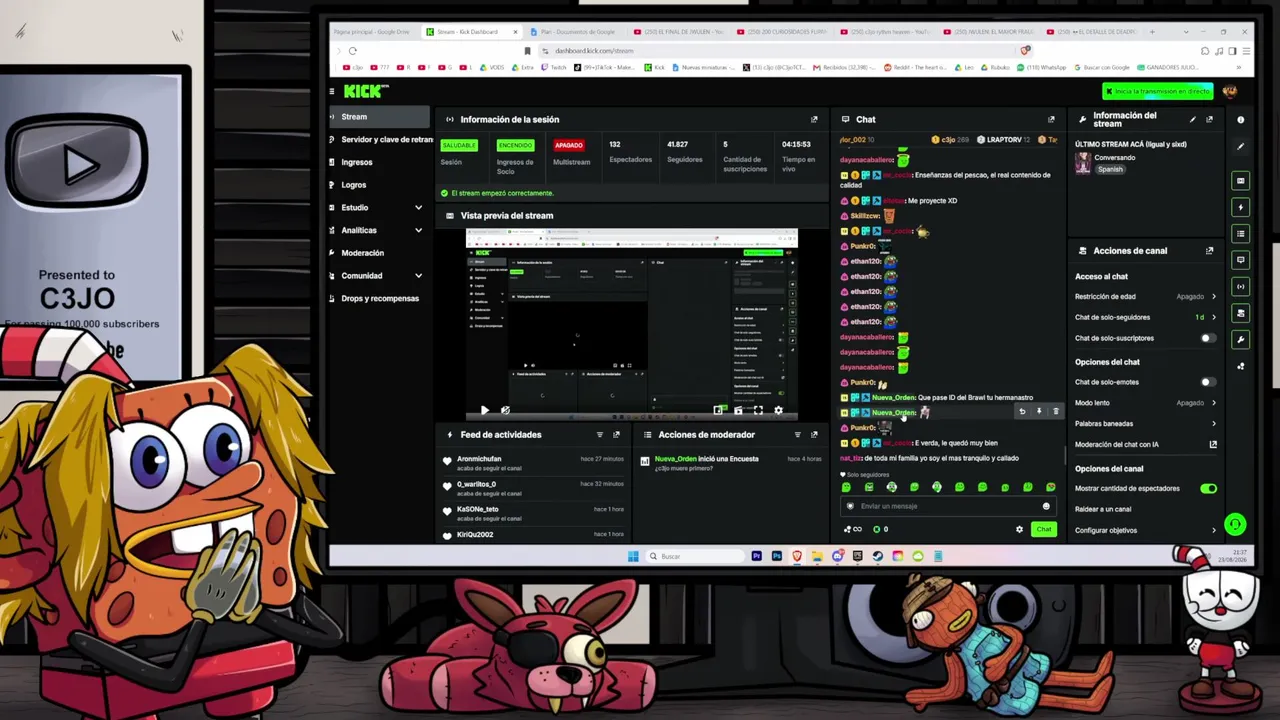
Task: Open Logros in the sidebar
Action: click(x=354, y=185)
